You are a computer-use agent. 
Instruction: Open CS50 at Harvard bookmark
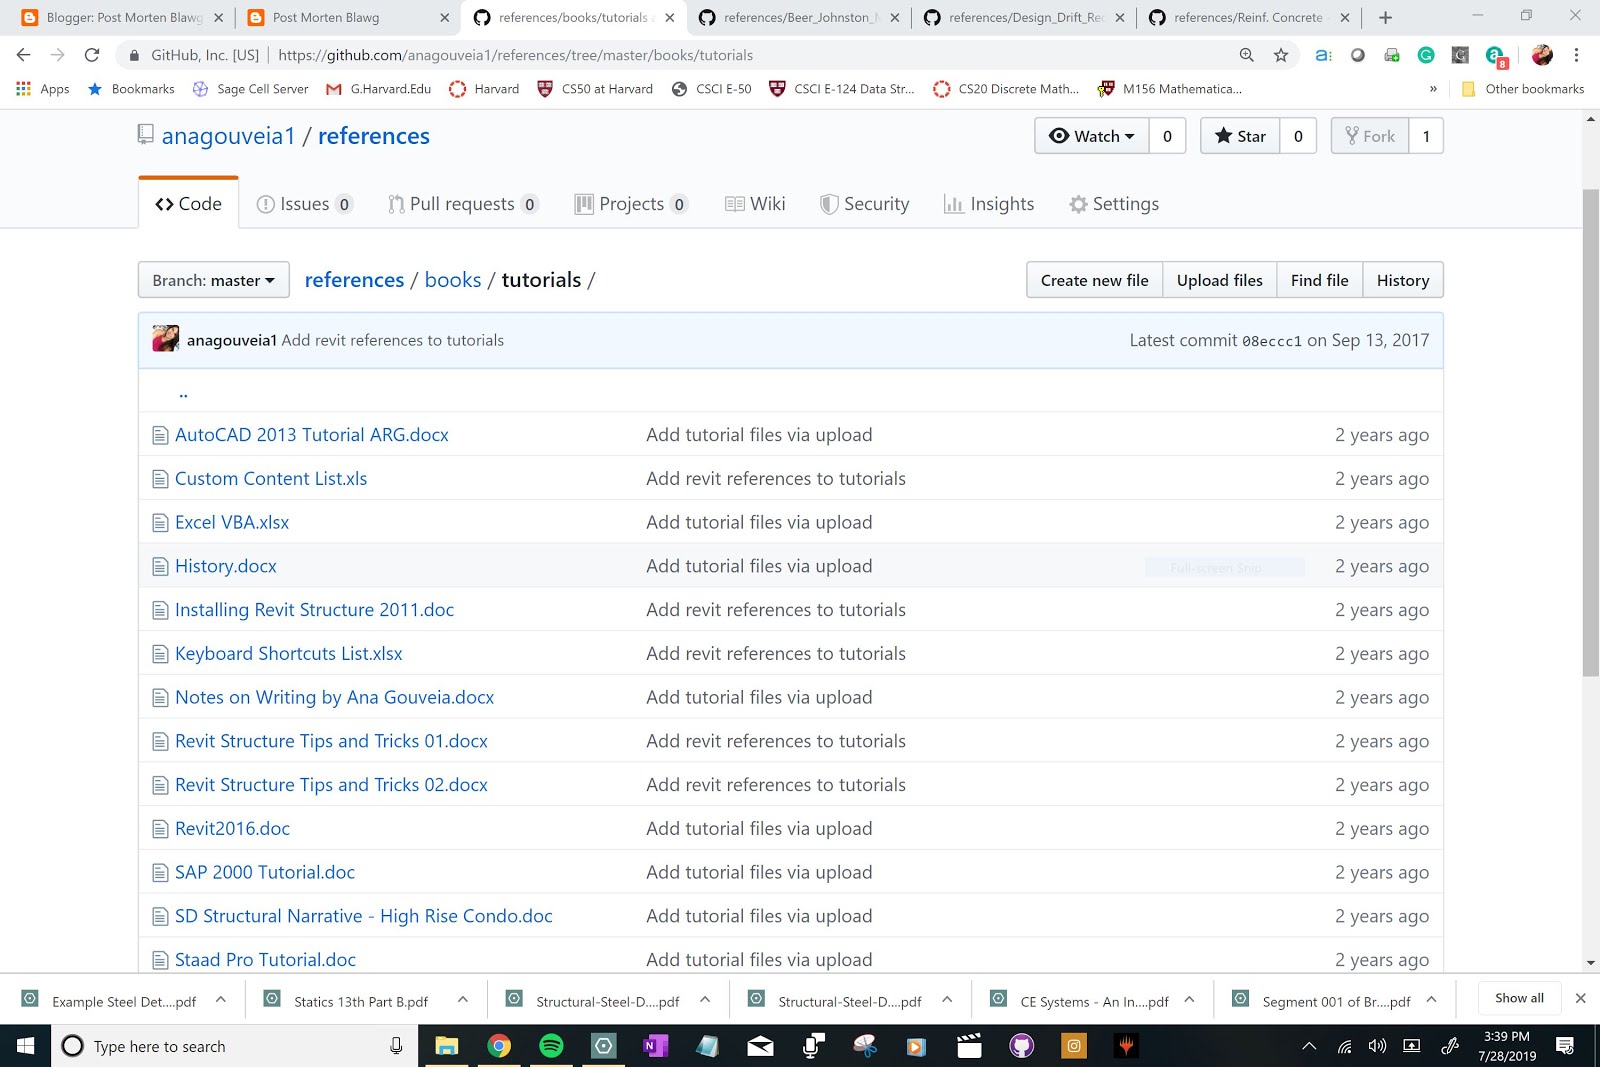coord(595,89)
